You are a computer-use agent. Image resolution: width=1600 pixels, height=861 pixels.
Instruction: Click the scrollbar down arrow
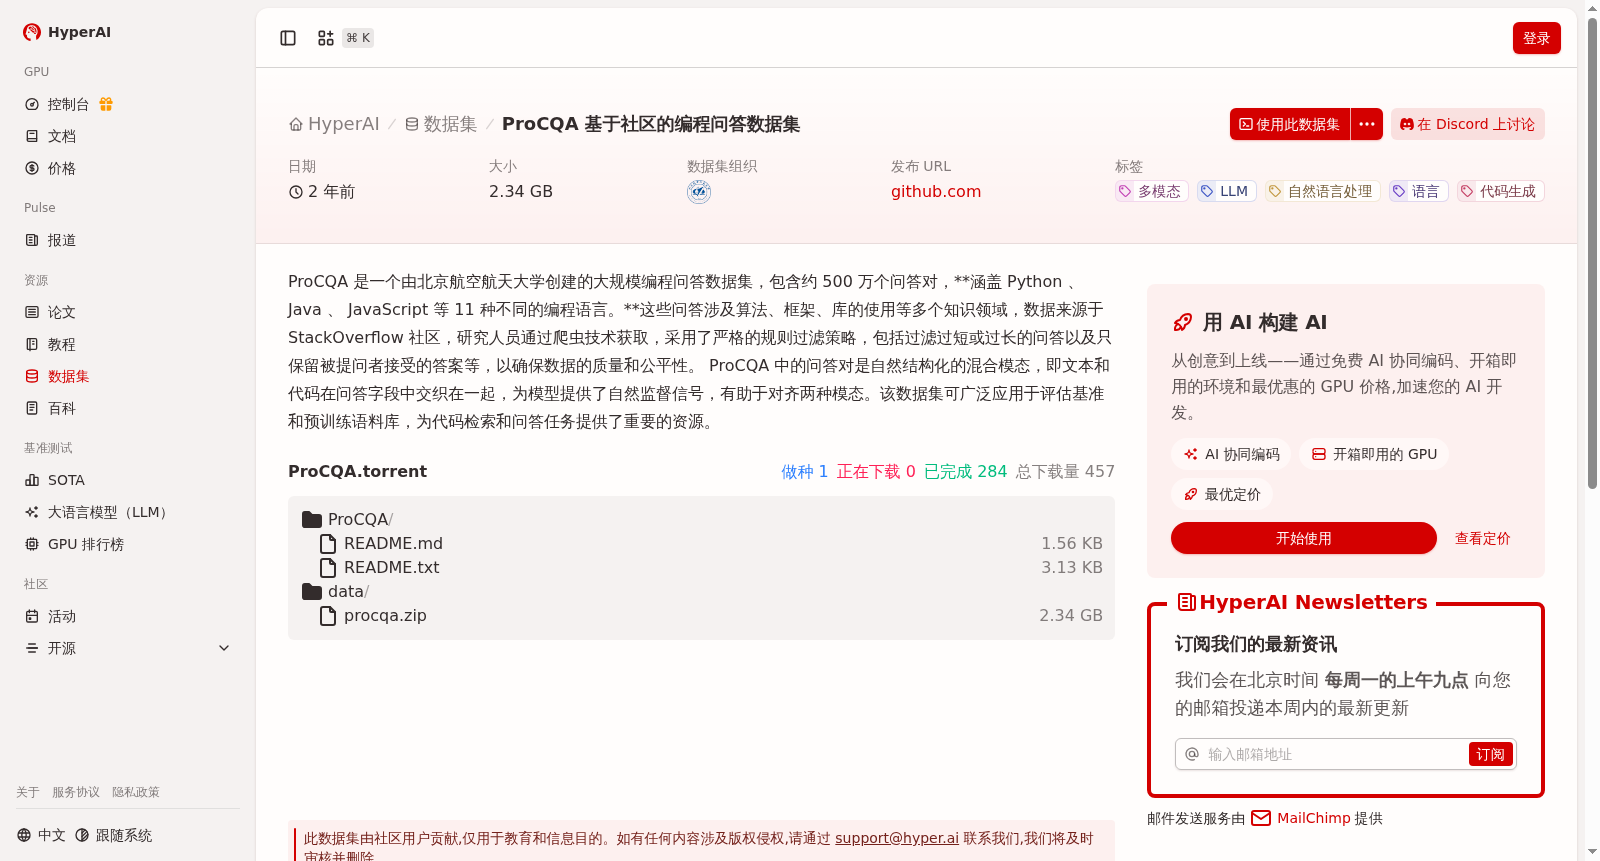click(1592, 853)
